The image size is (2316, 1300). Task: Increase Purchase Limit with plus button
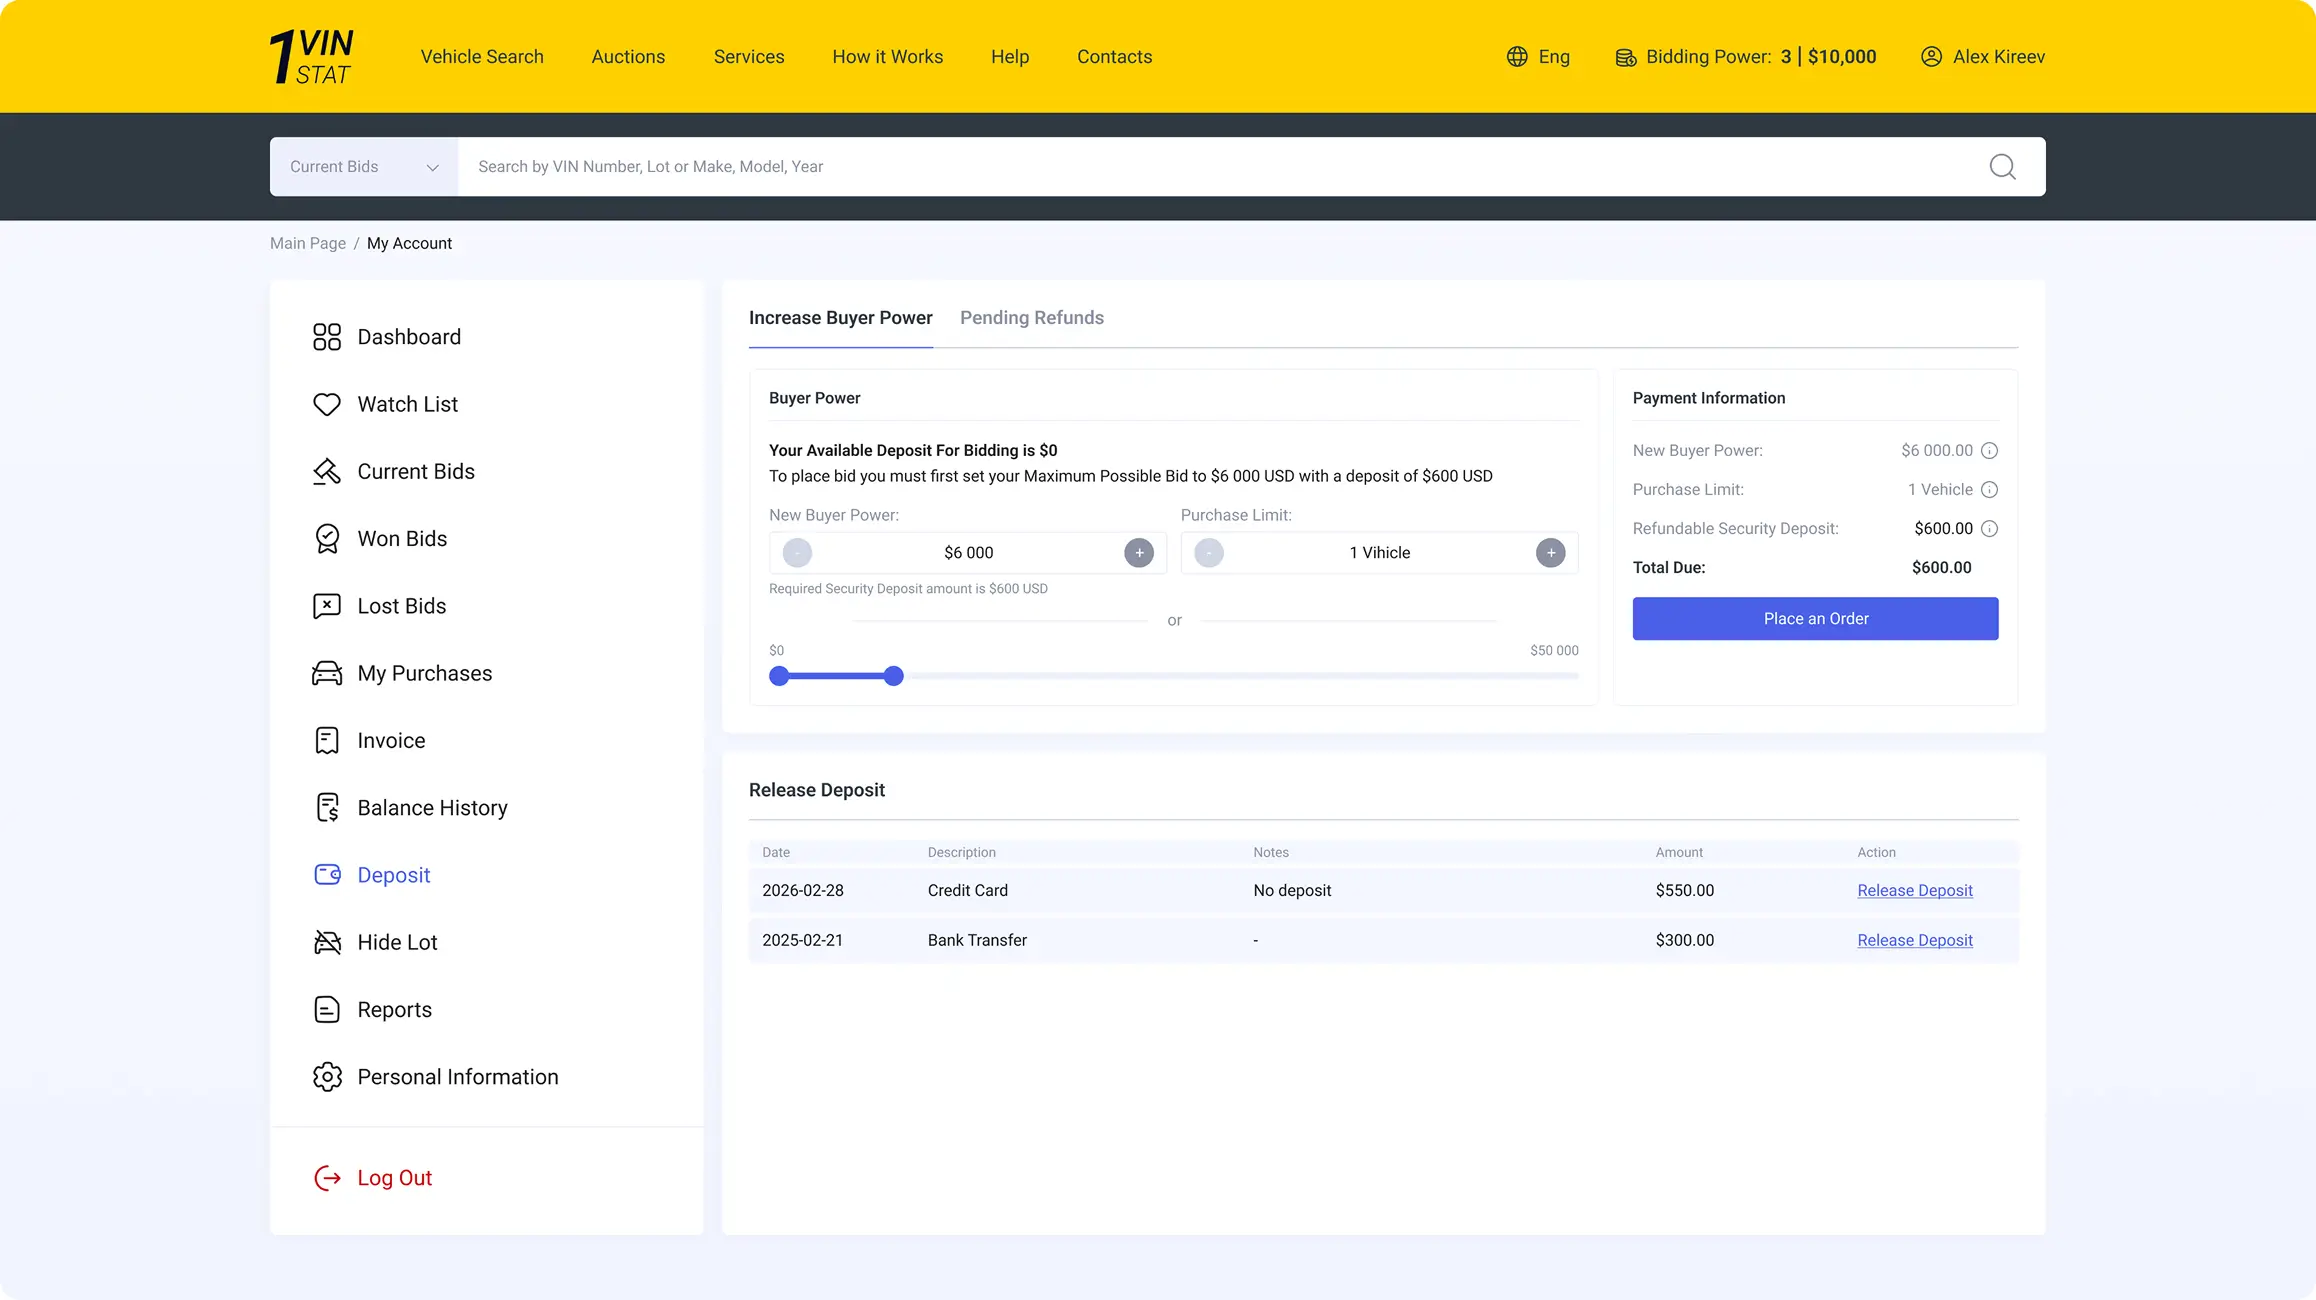tap(1550, 553)
